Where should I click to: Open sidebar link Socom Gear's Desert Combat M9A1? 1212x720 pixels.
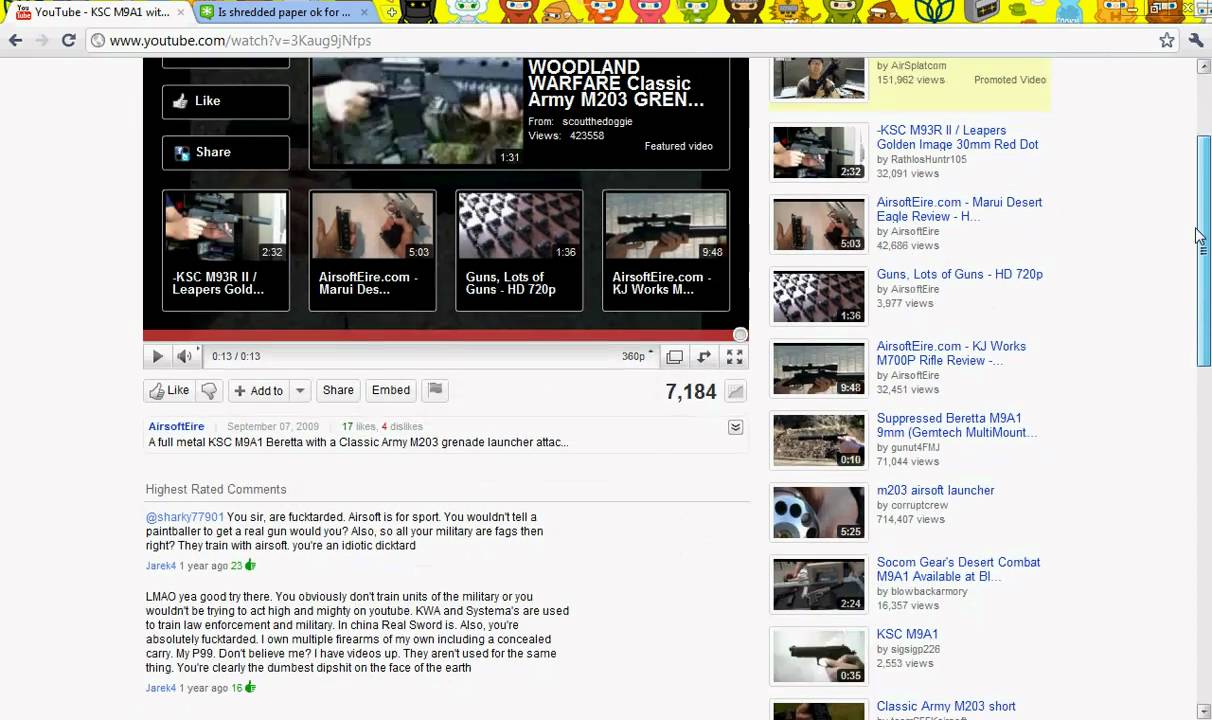click(958, 569)
